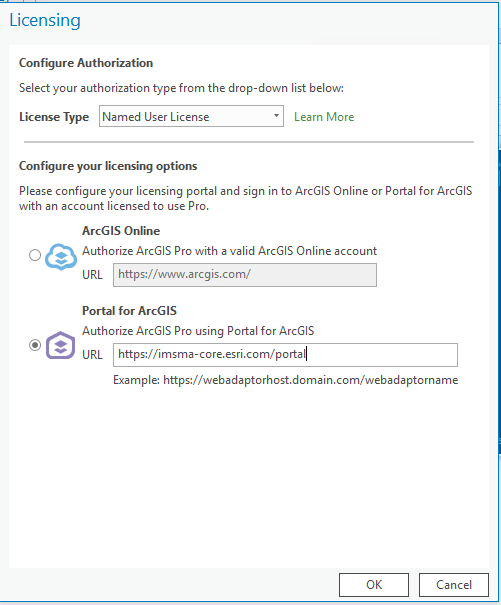
Task: Click the purple Portal for ArcGIS icon
Action: pyautogui.click(x=61, y=345)
